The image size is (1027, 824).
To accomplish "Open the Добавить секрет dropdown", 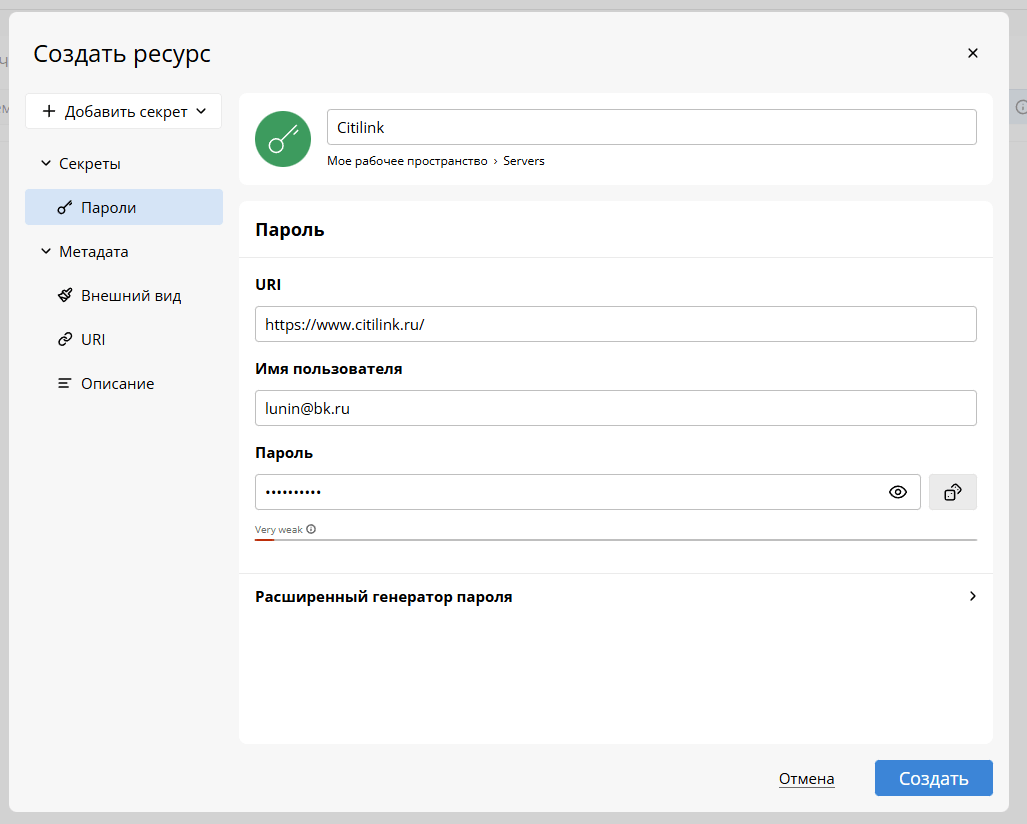I will tap(124, 111).
